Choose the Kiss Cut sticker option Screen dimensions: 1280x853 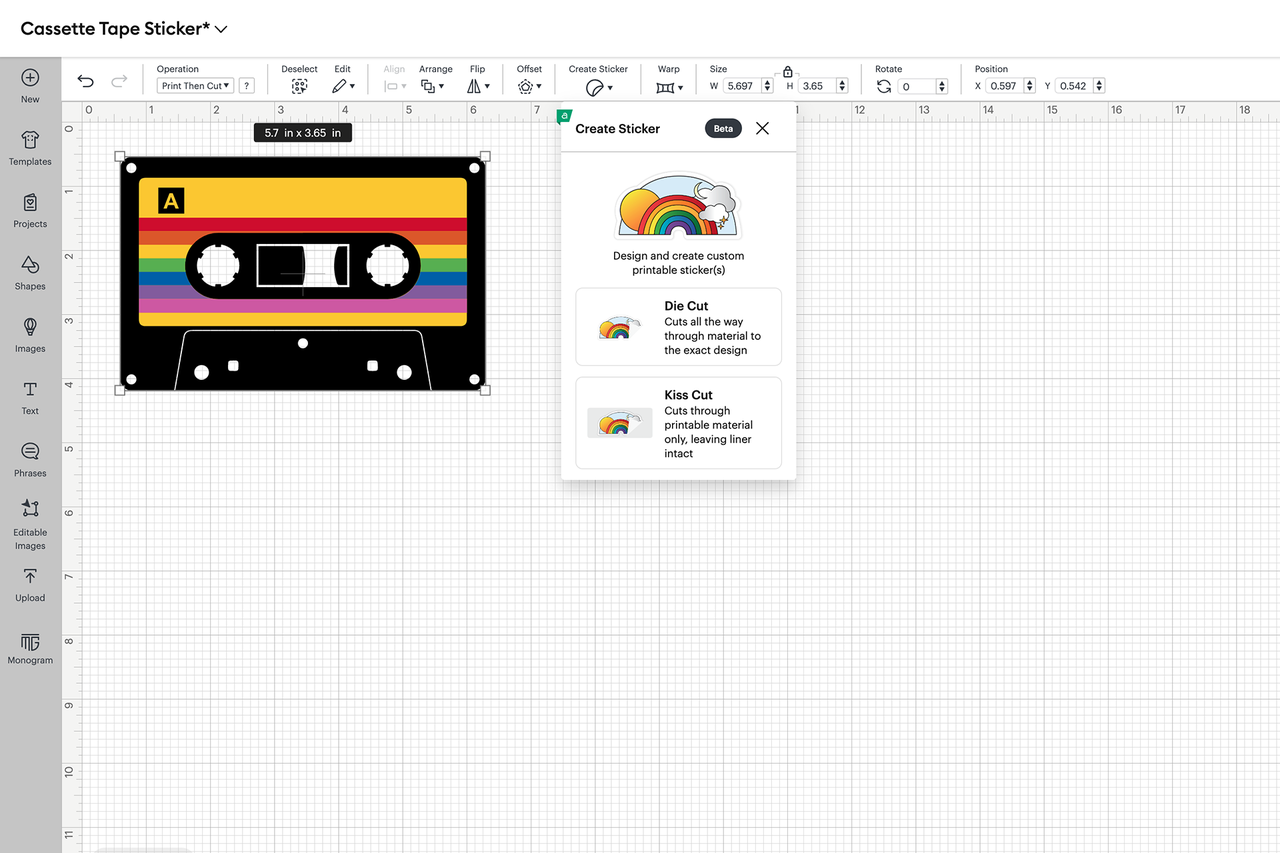pos(678,423)
